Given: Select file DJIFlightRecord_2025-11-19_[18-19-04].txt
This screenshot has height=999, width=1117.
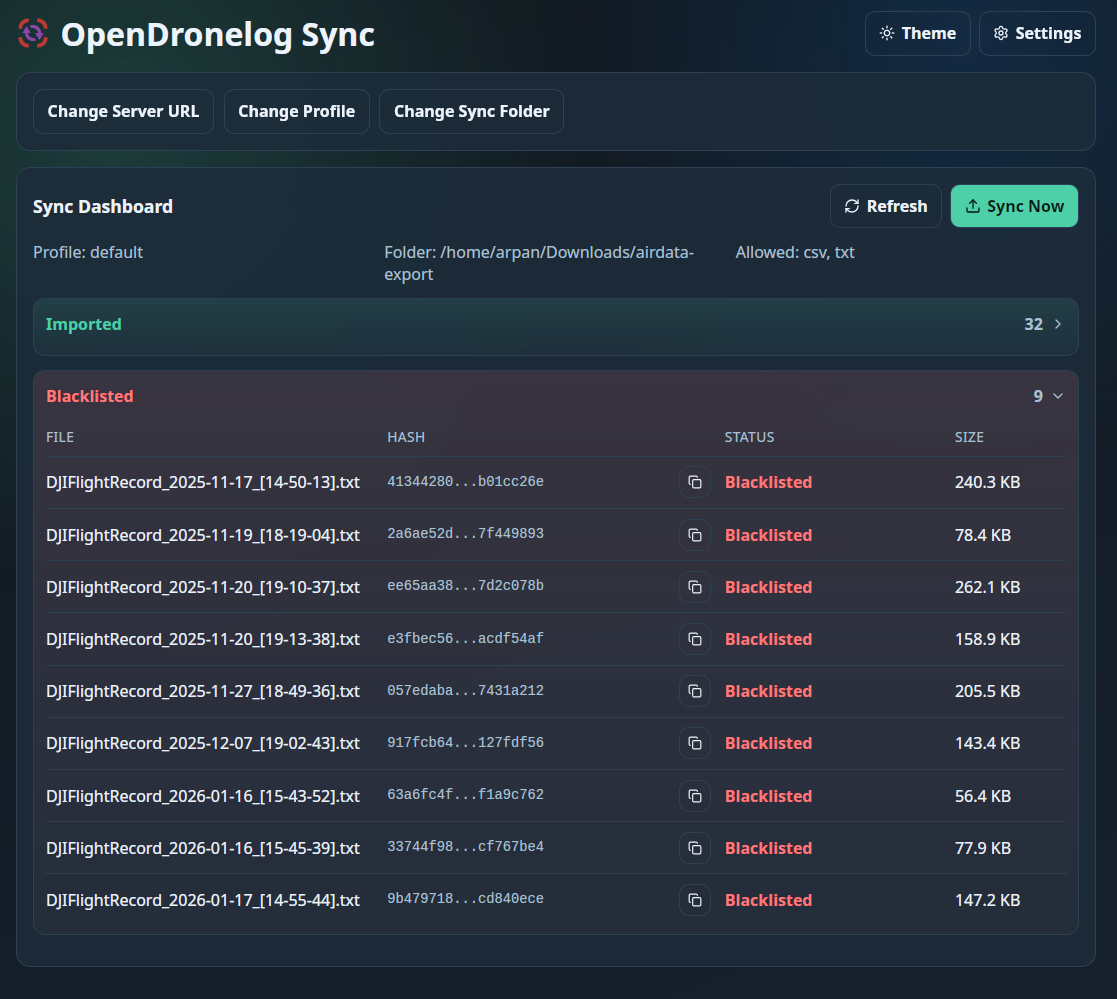Looking at the screenshot, I should pos(203,535).
